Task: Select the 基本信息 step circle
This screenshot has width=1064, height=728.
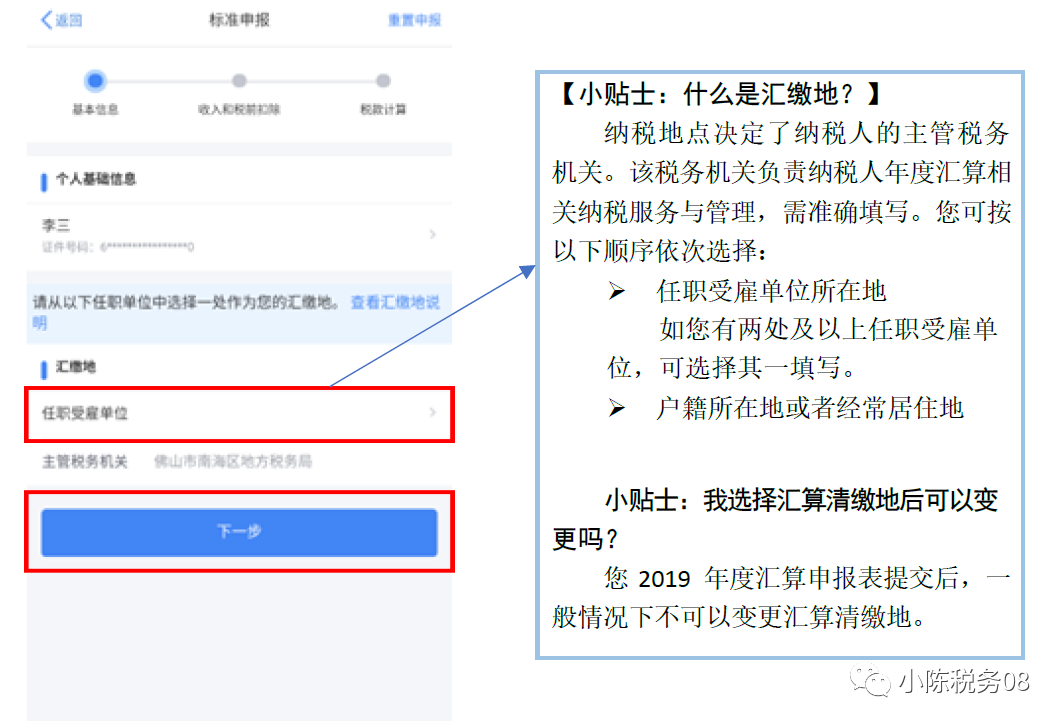Action: tap(95, 81)
